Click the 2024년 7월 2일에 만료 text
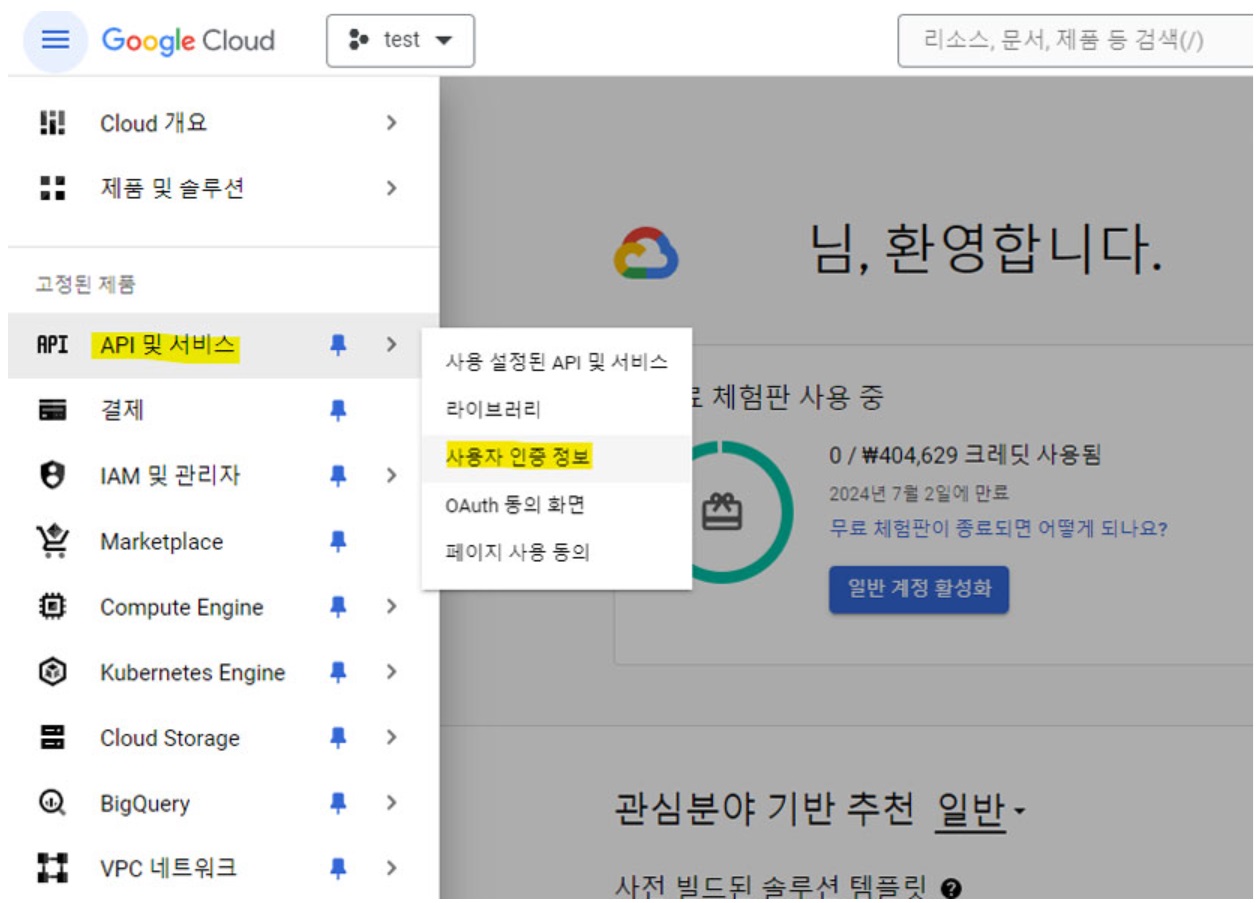Image resolution: width=1257 pixels, height=903 pixels. coord(919,493)
